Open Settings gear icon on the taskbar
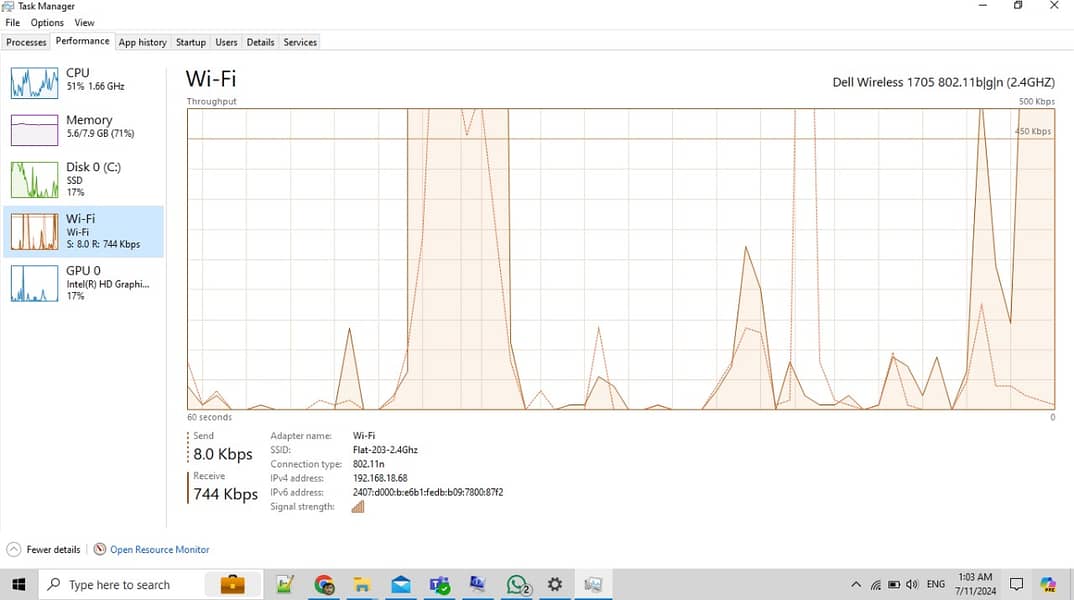This screenshot has height=600, width=1074. point(555,584)
